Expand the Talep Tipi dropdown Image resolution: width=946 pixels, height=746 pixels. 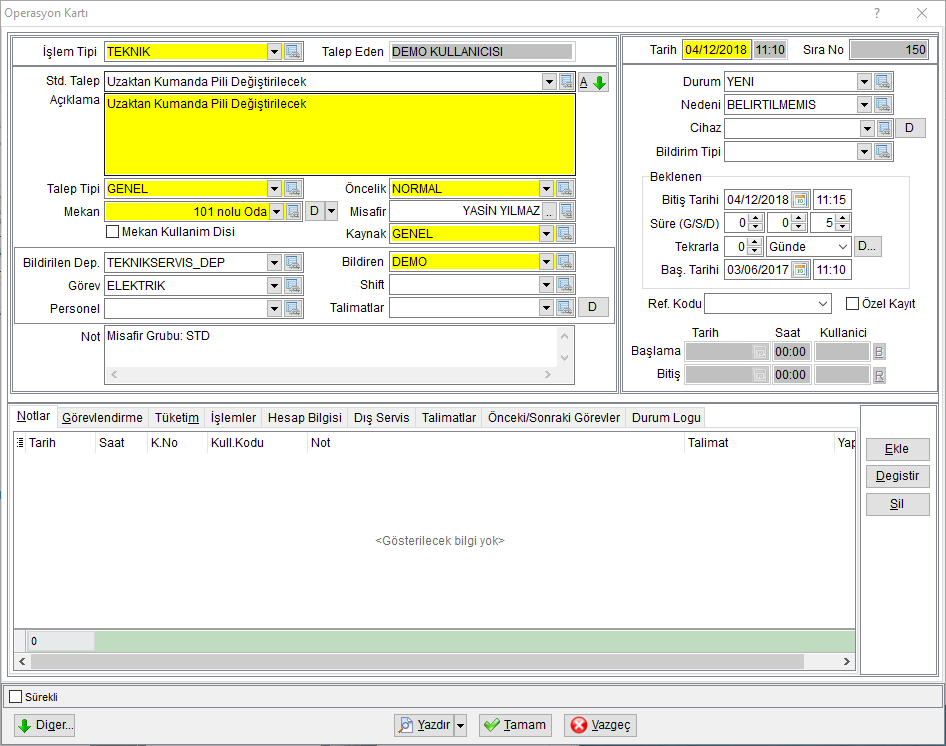(x=275, y=188)
